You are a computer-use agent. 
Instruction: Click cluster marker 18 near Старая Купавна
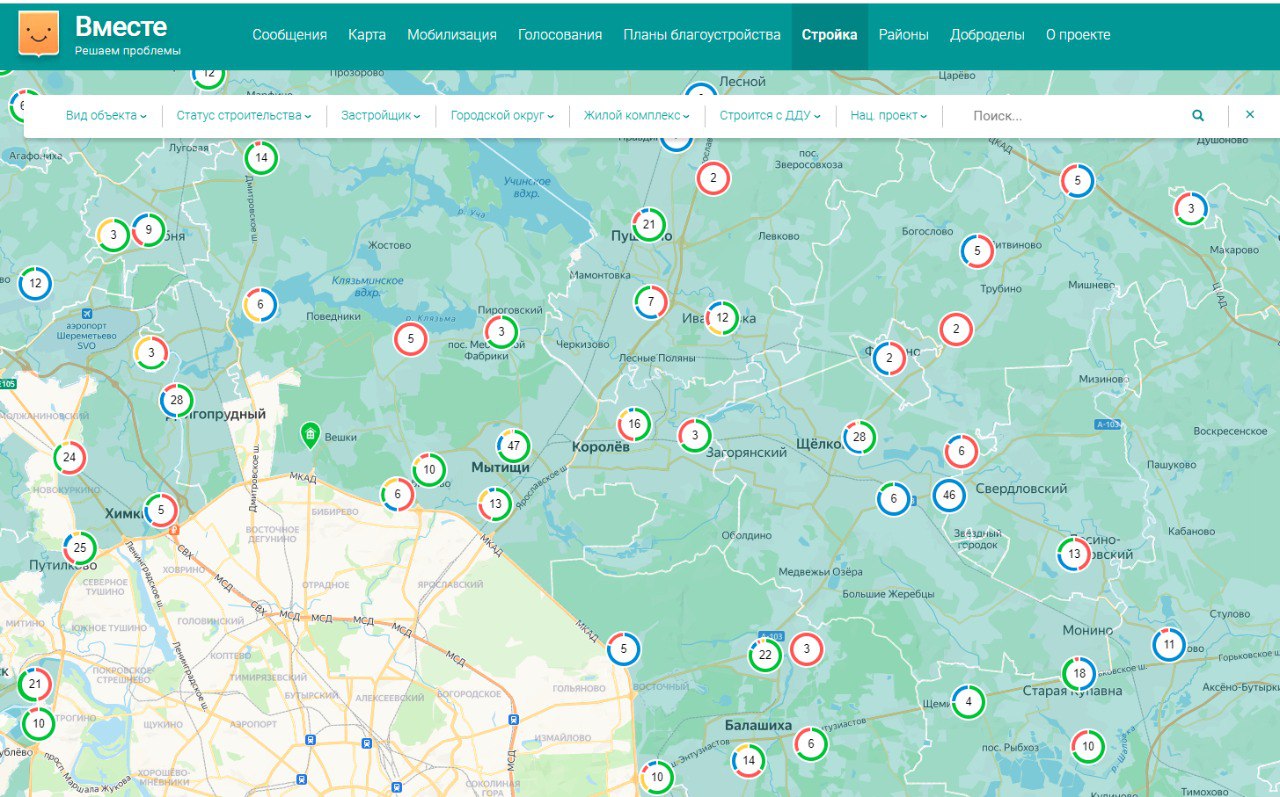pos(1079,674)
